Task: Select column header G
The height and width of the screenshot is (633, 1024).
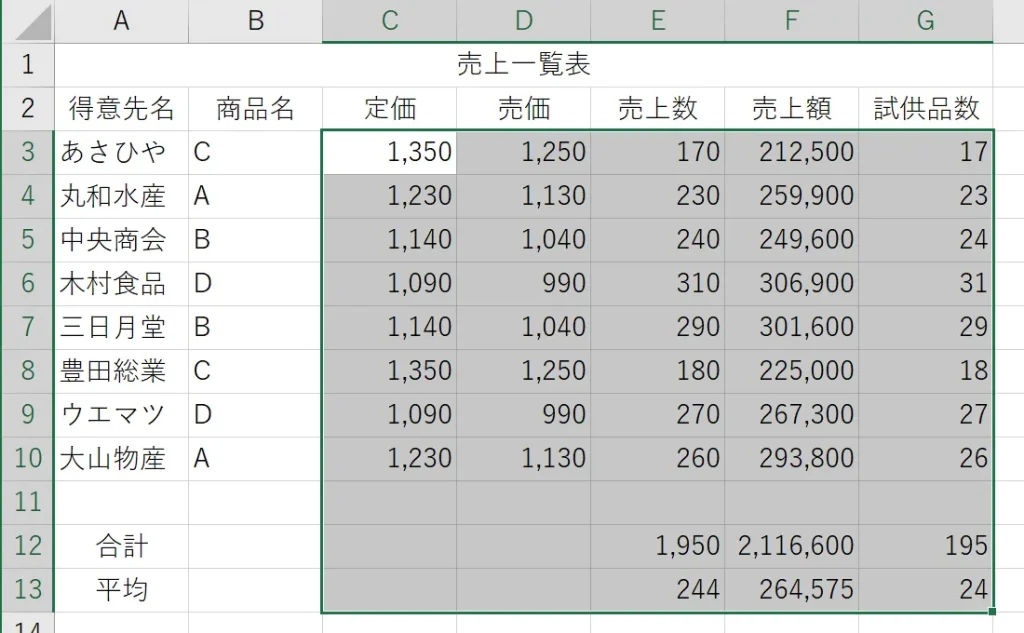Action: tap(925, 21)
